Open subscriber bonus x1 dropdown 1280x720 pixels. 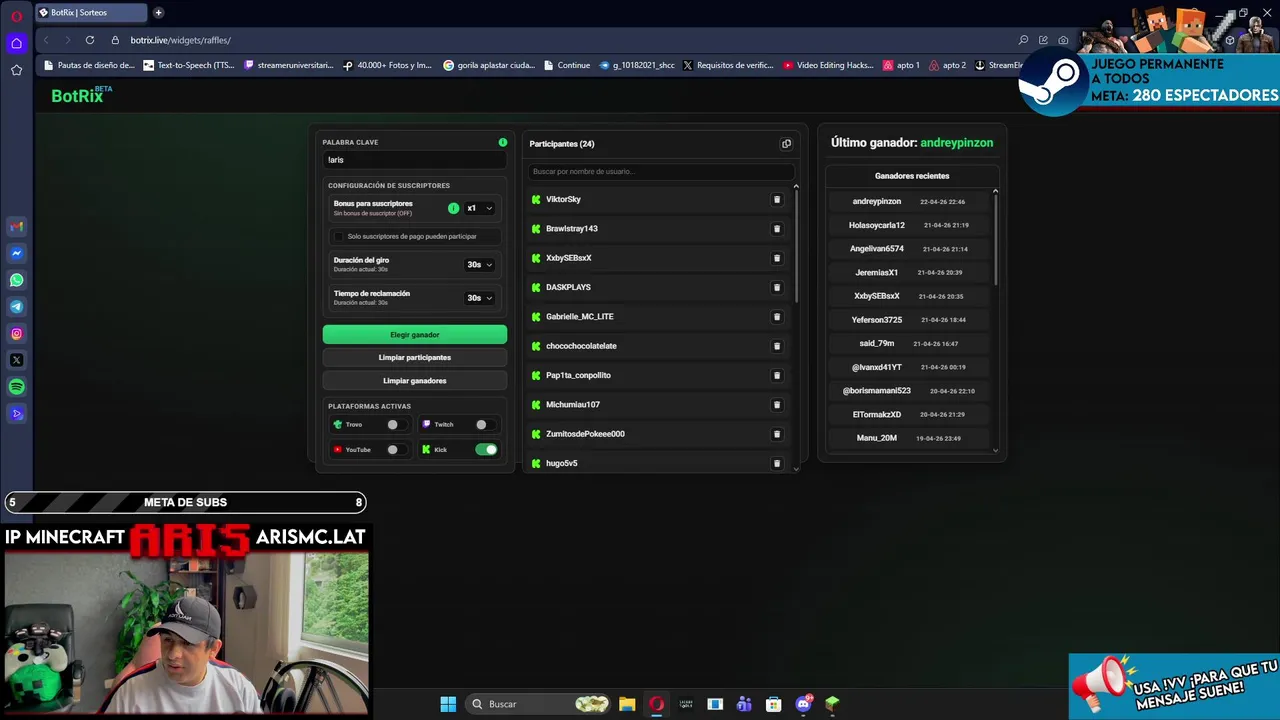pos(480,208)
